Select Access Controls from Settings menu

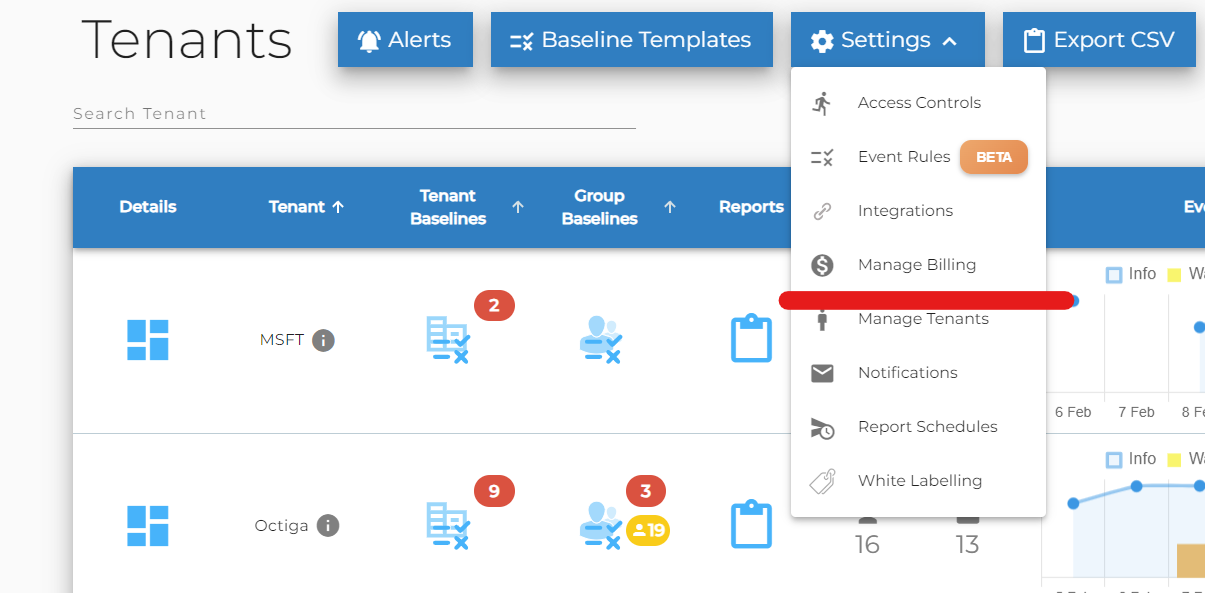pyautogui.click(x=919, y=103)
